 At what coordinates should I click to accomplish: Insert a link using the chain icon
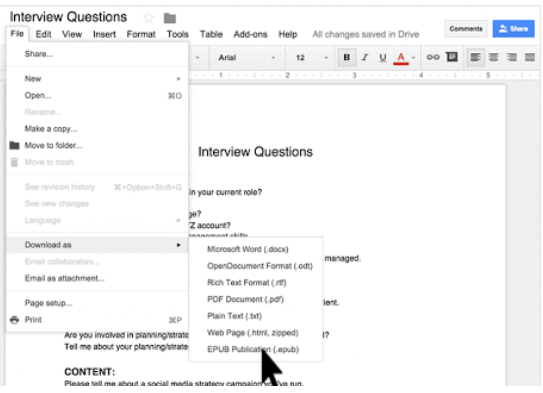click(433, 57)
